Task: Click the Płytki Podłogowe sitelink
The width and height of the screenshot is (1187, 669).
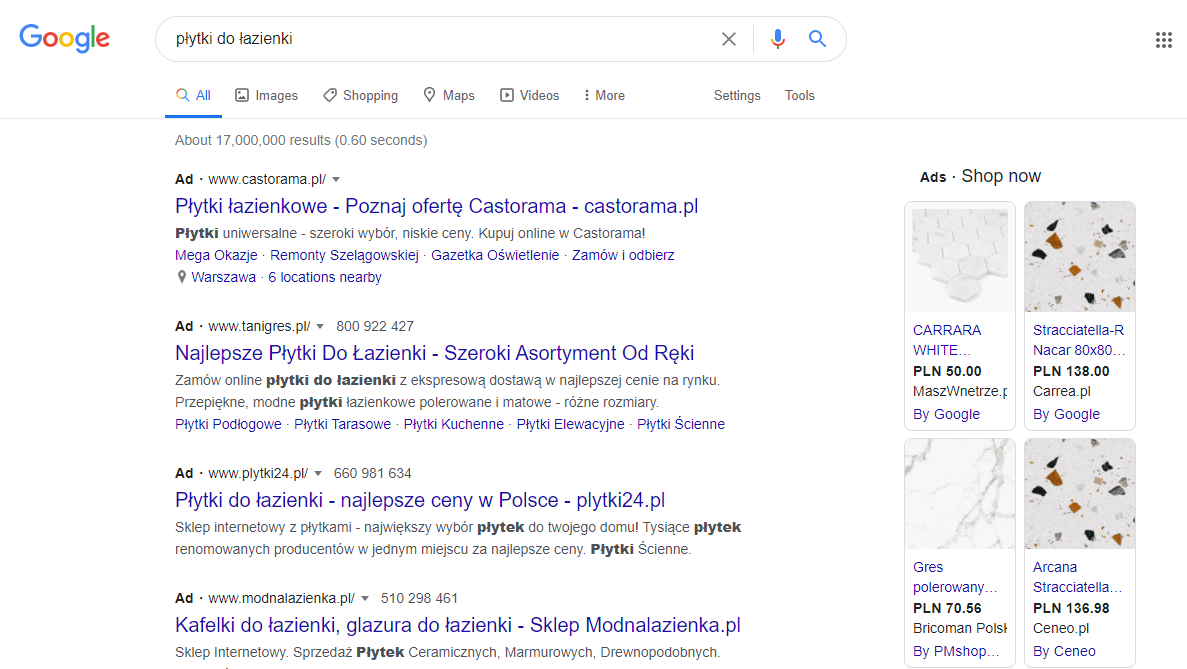Action: click(x=228, y=424)
